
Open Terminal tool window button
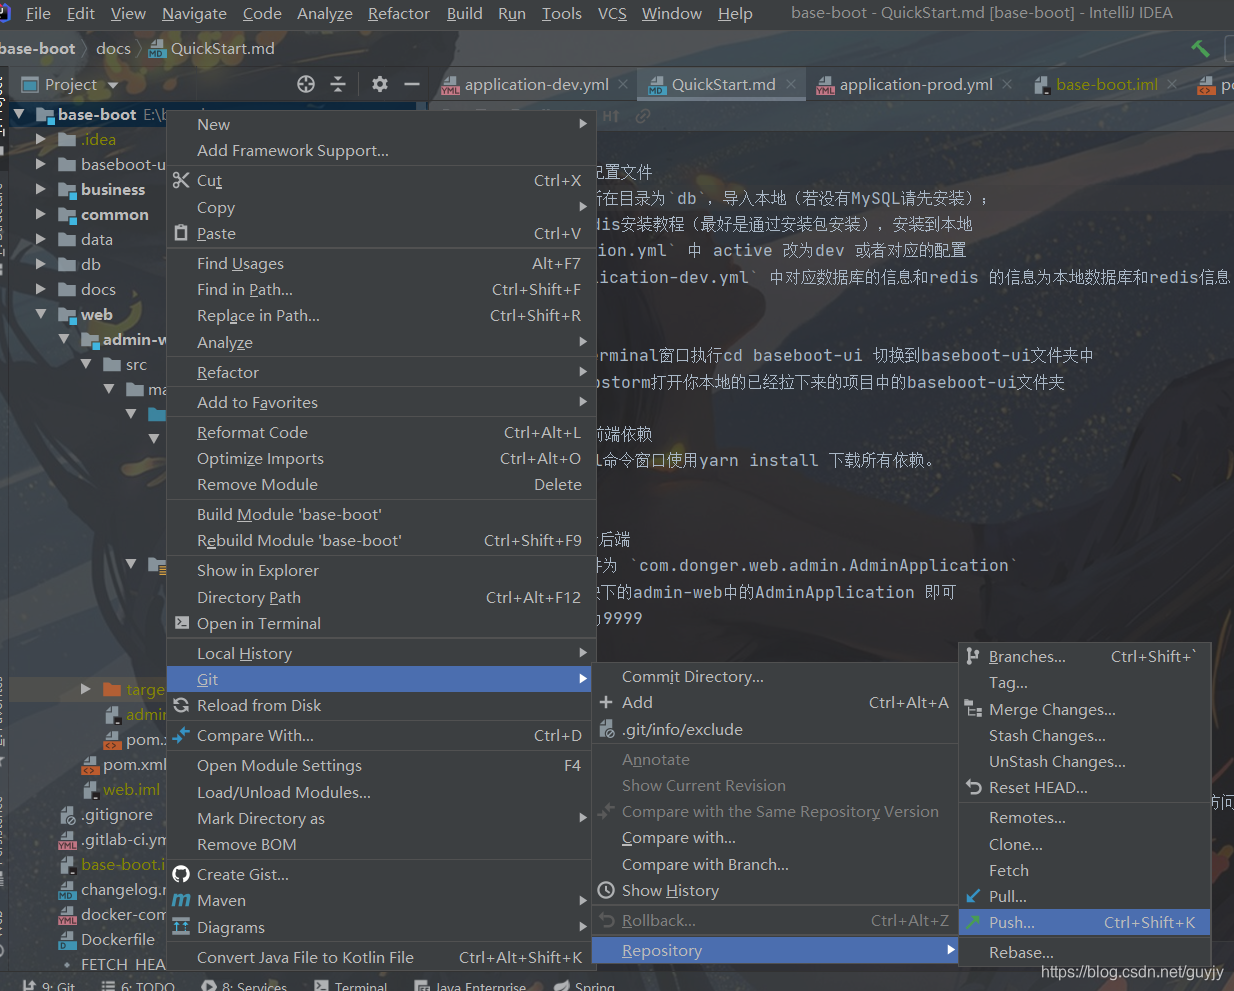coord(351,986)
